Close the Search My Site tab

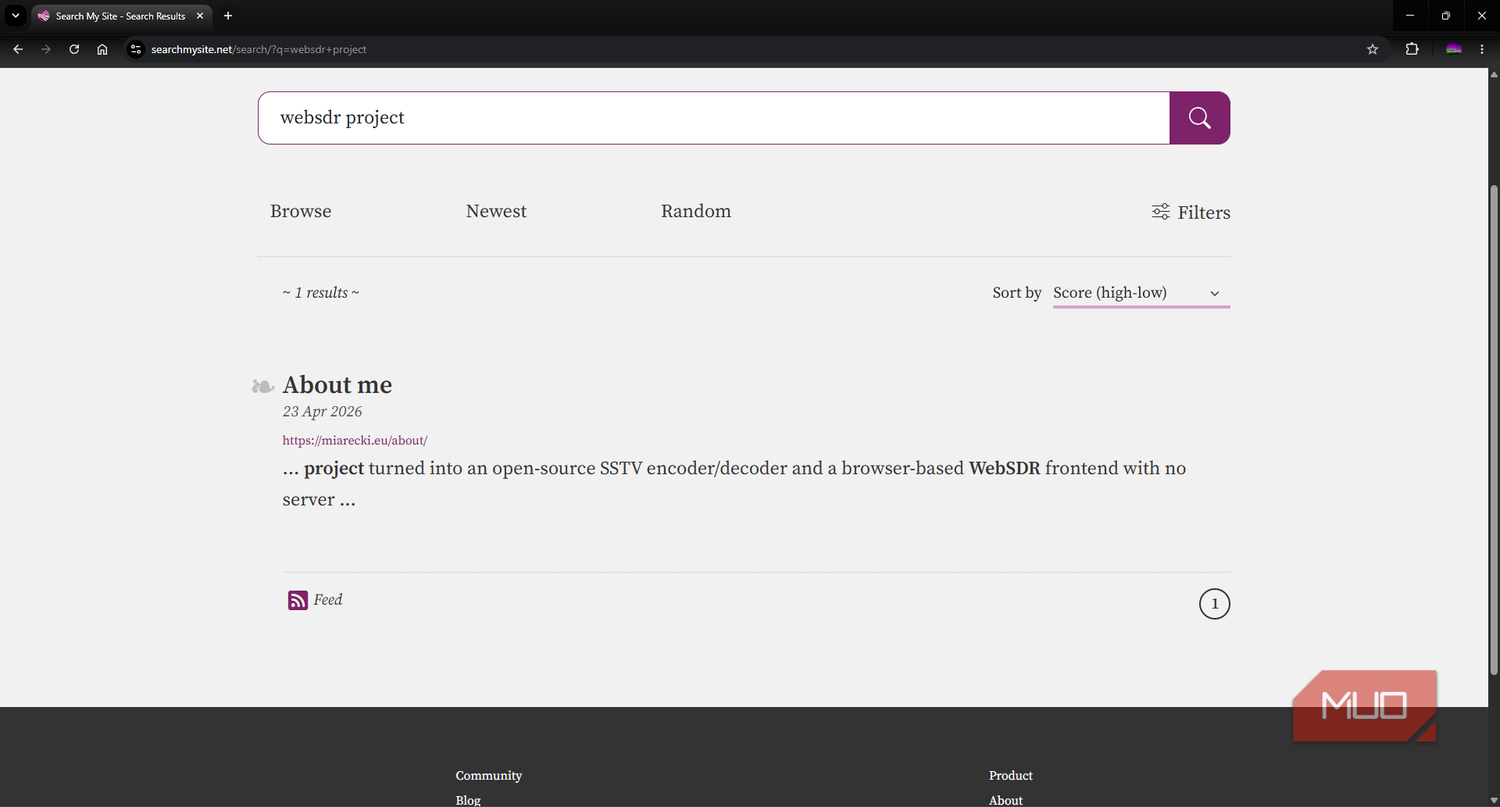pyautogui.click(x=200, y=16)
